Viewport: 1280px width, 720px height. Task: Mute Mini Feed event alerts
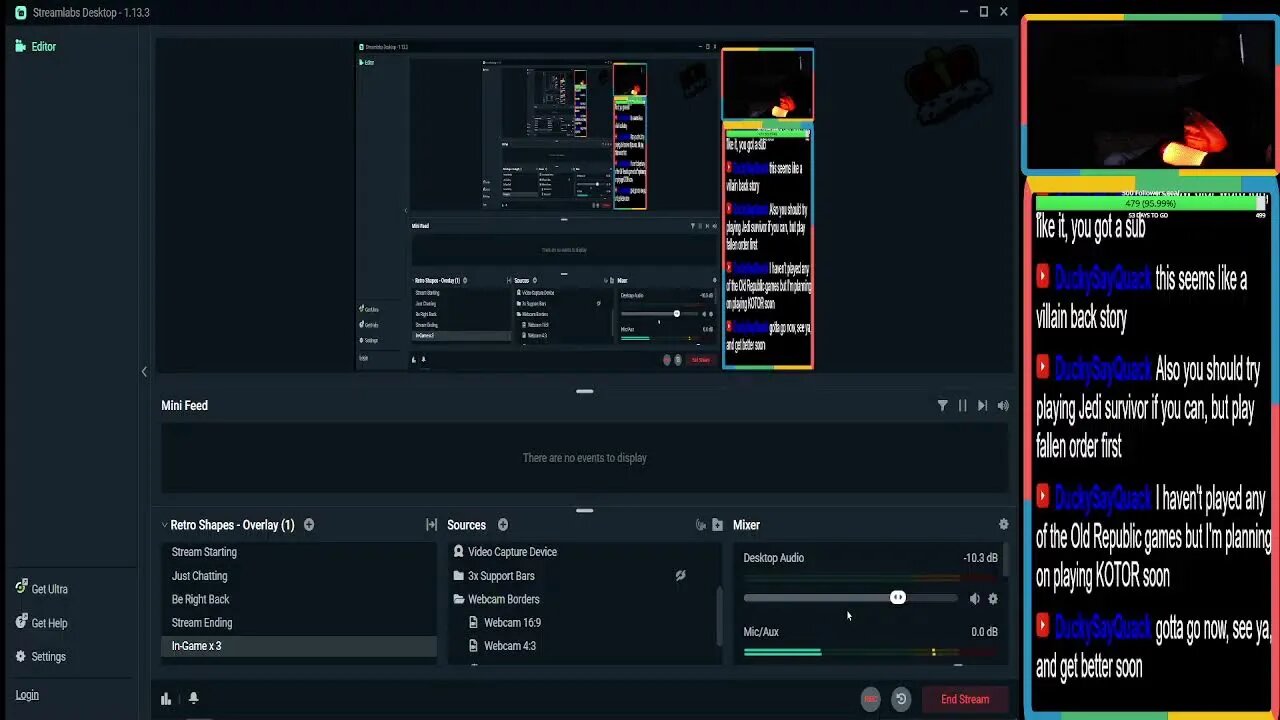tap(1003, 405)
